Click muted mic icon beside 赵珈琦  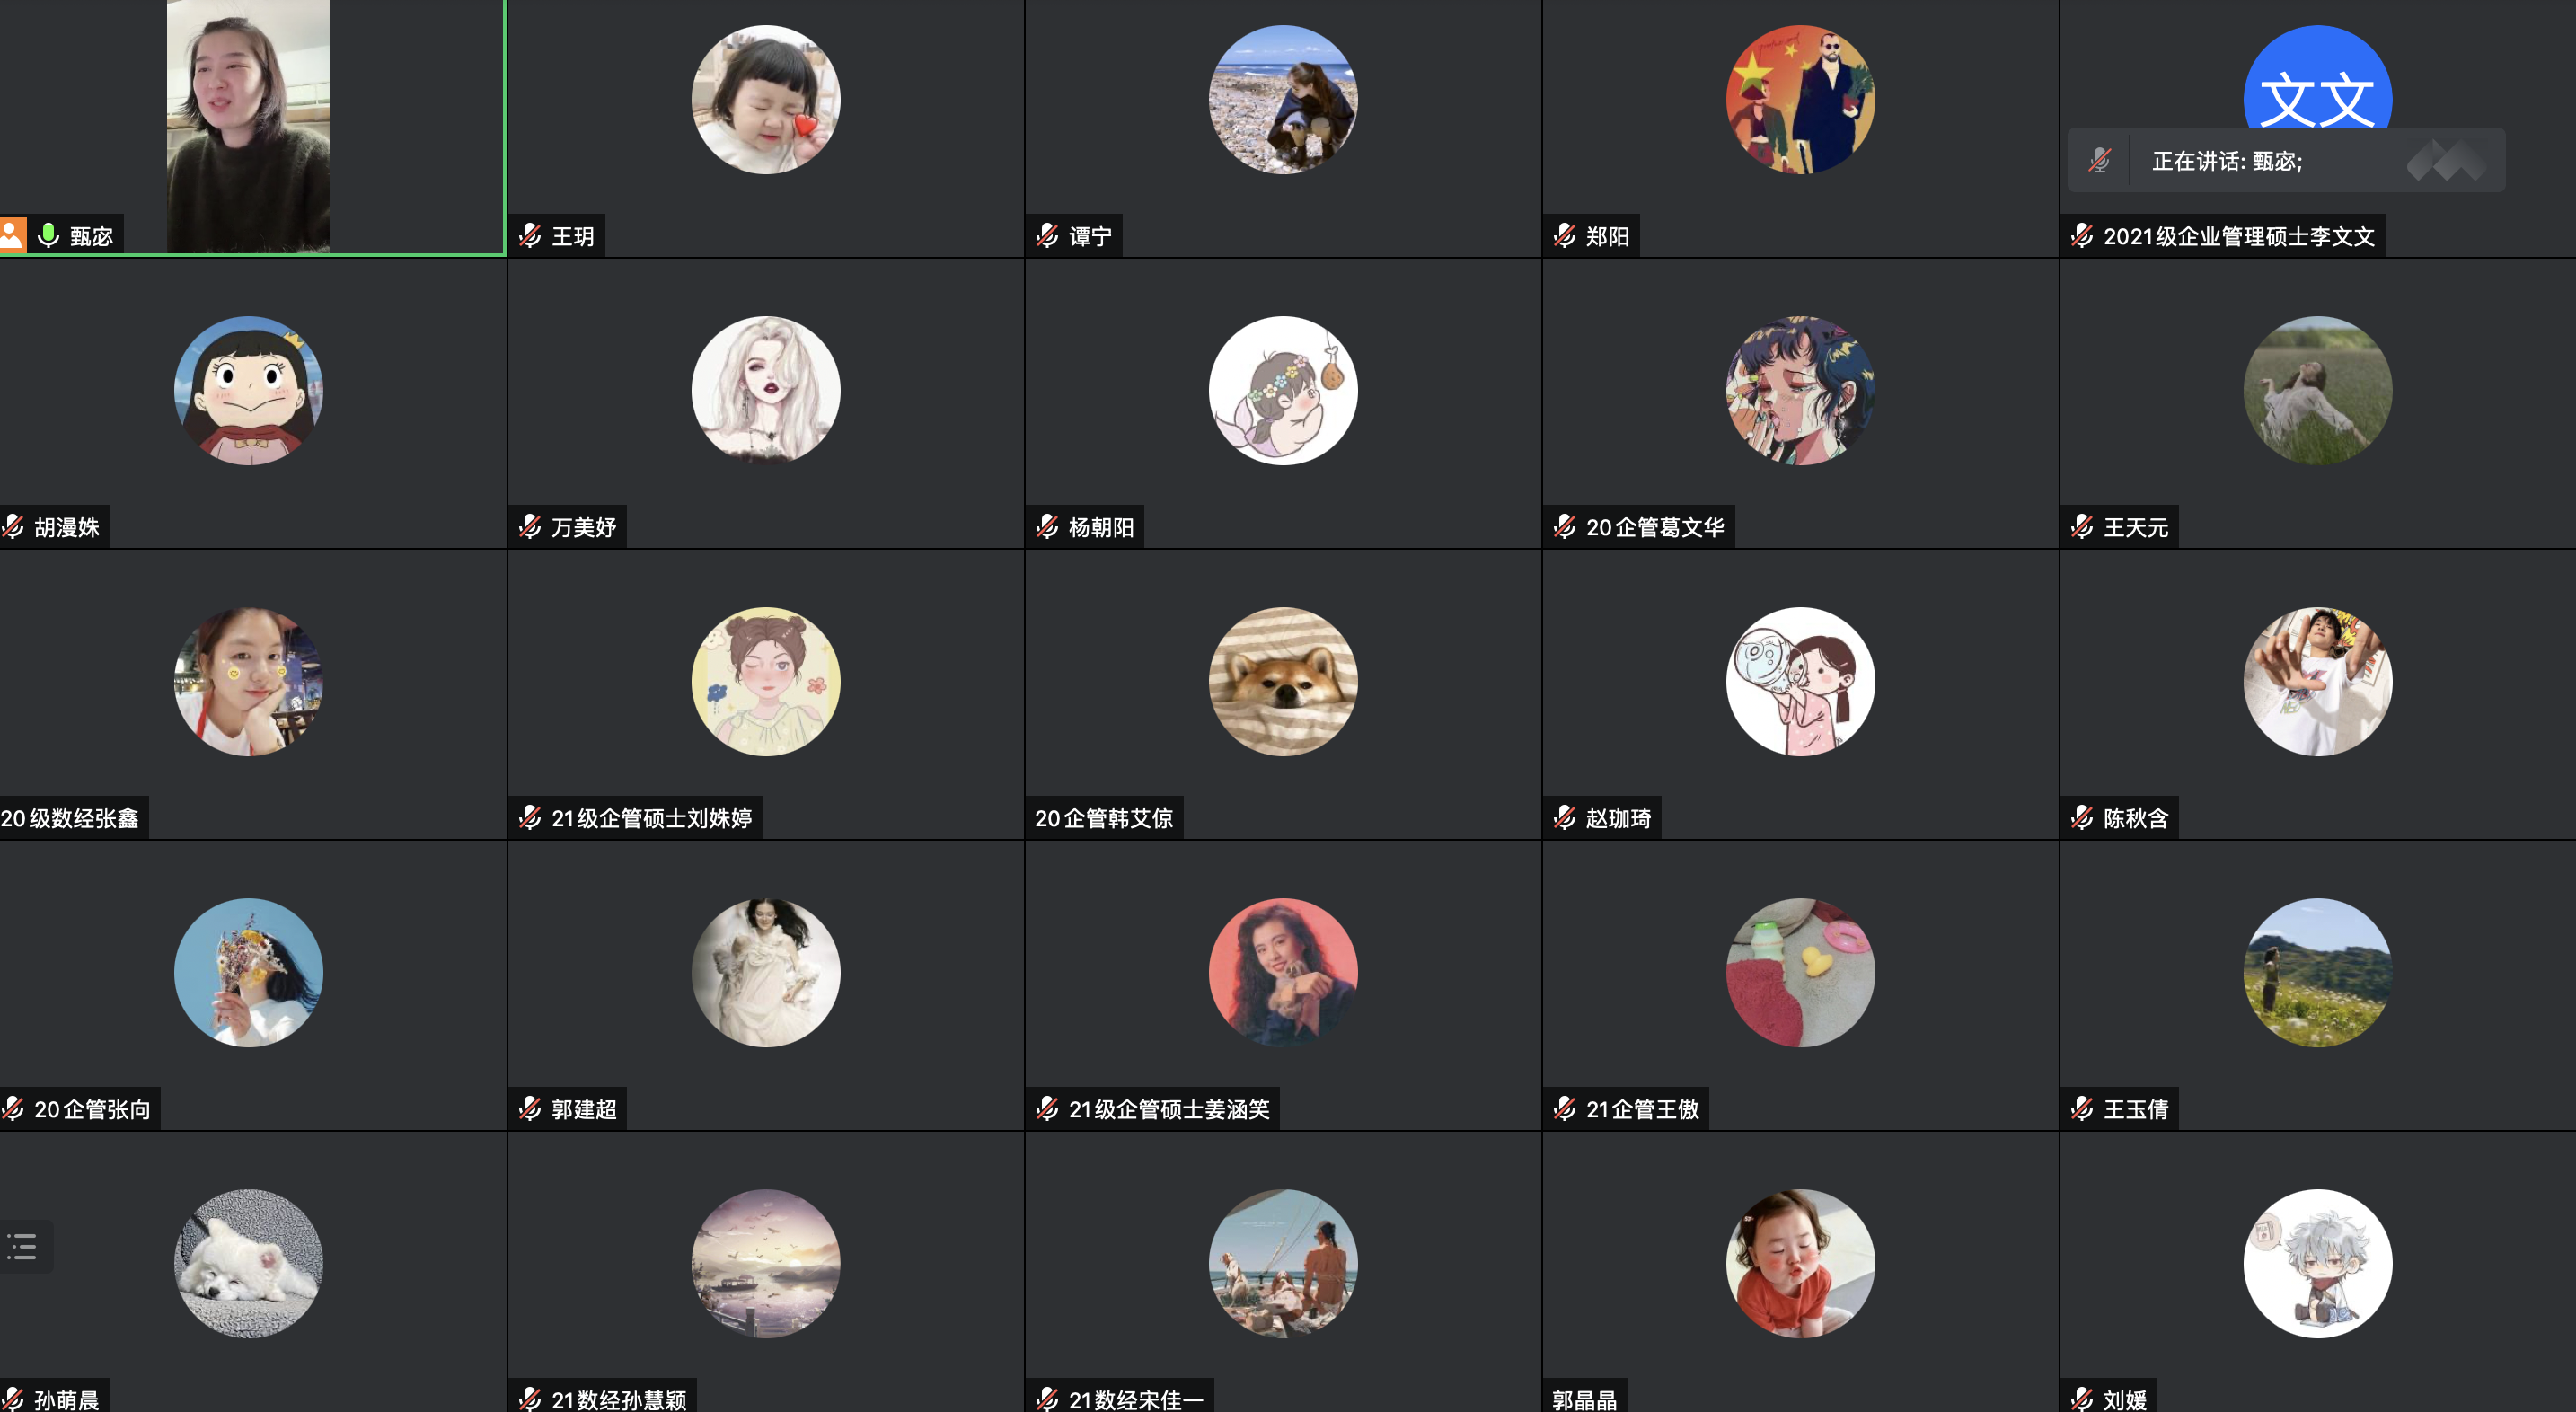(1565, 818)
